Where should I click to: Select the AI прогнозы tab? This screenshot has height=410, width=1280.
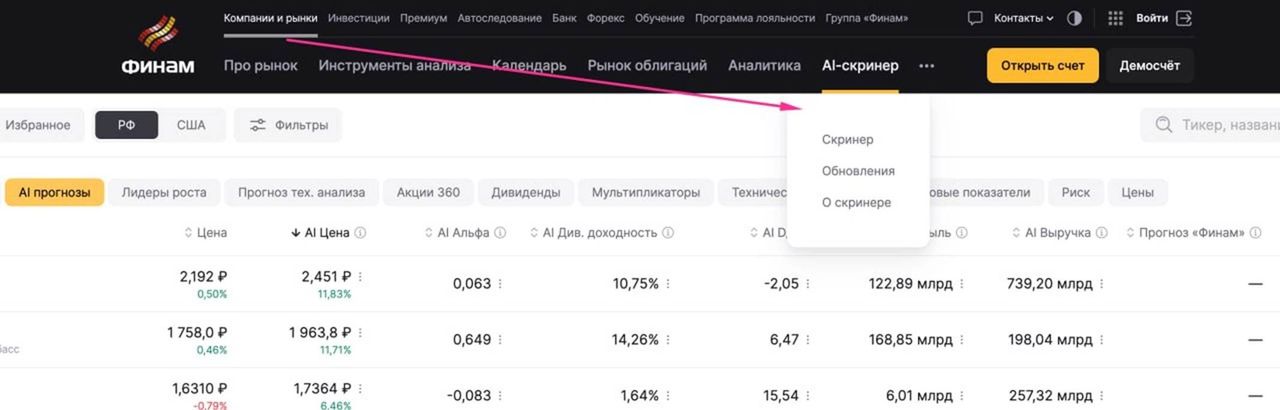(x=55, y=193)
